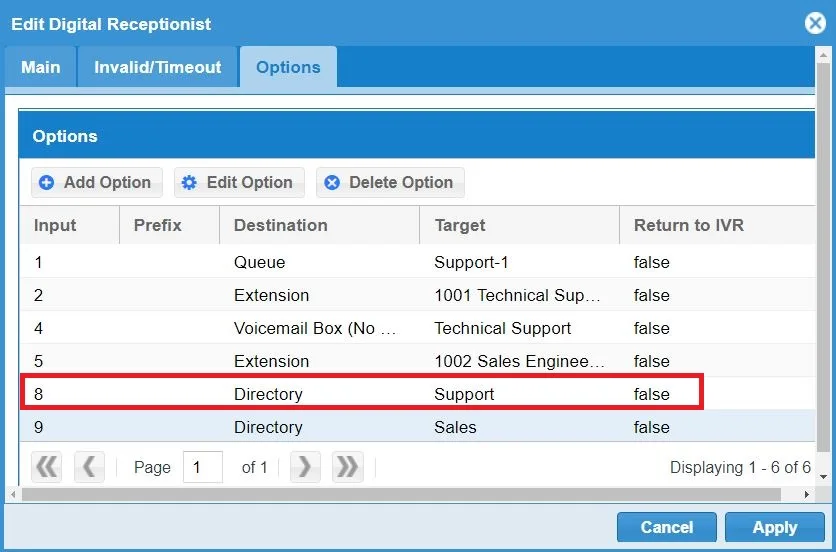Sort by the Prefix column header

coord(170,225)
